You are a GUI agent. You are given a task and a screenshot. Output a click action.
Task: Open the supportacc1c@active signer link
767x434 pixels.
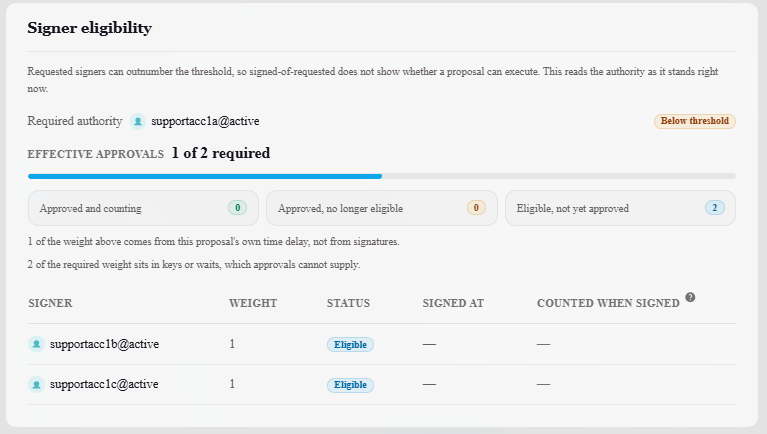(104, 384)
